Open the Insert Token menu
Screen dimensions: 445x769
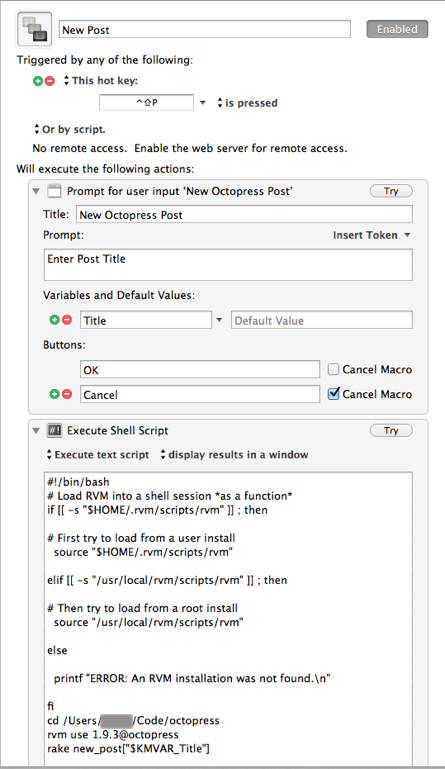click(x=372, y=235)
